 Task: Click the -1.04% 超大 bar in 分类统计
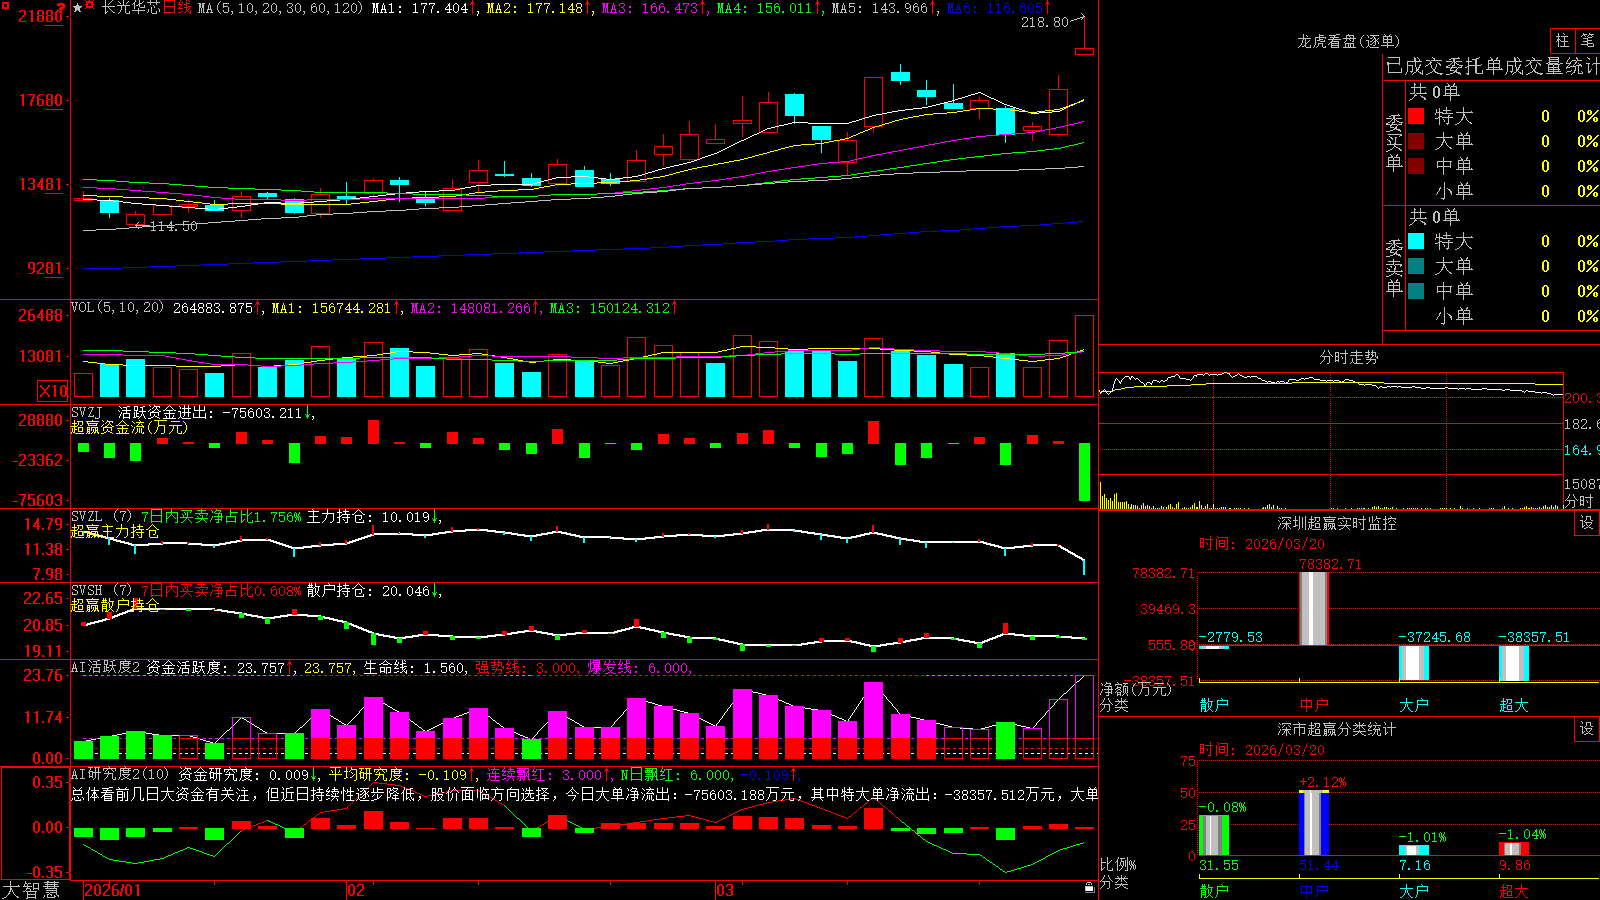click(1513, 849)
